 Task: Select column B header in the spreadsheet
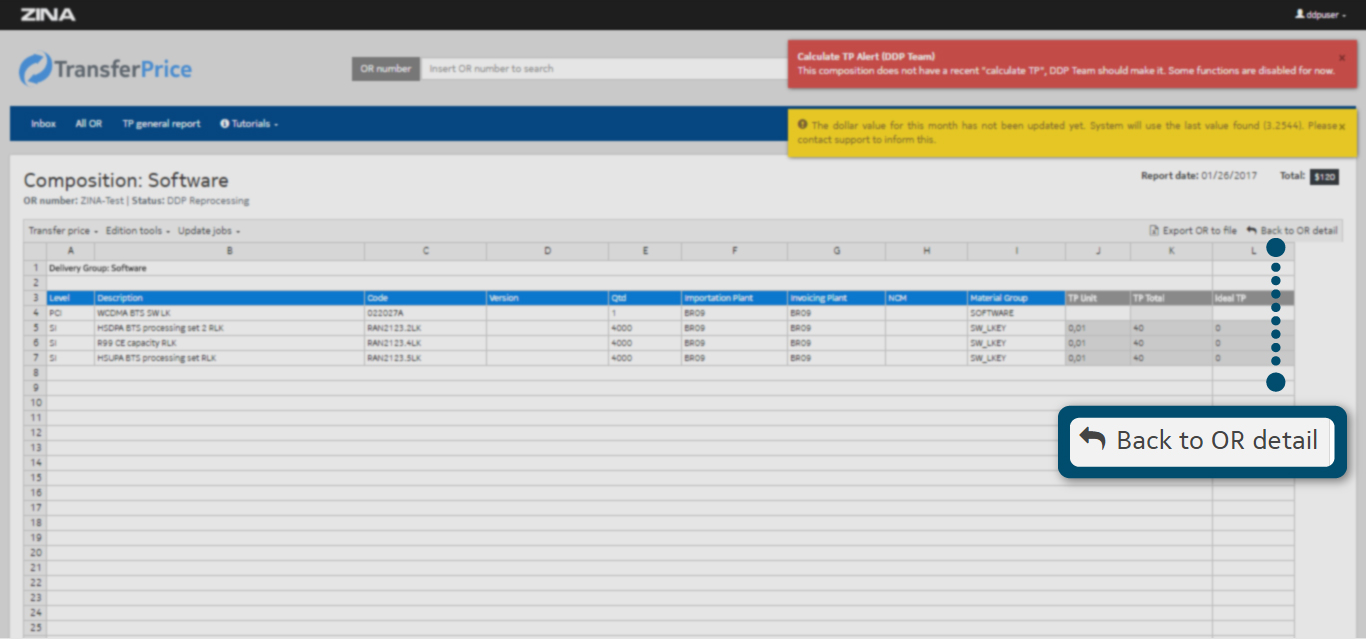(229, 251)
